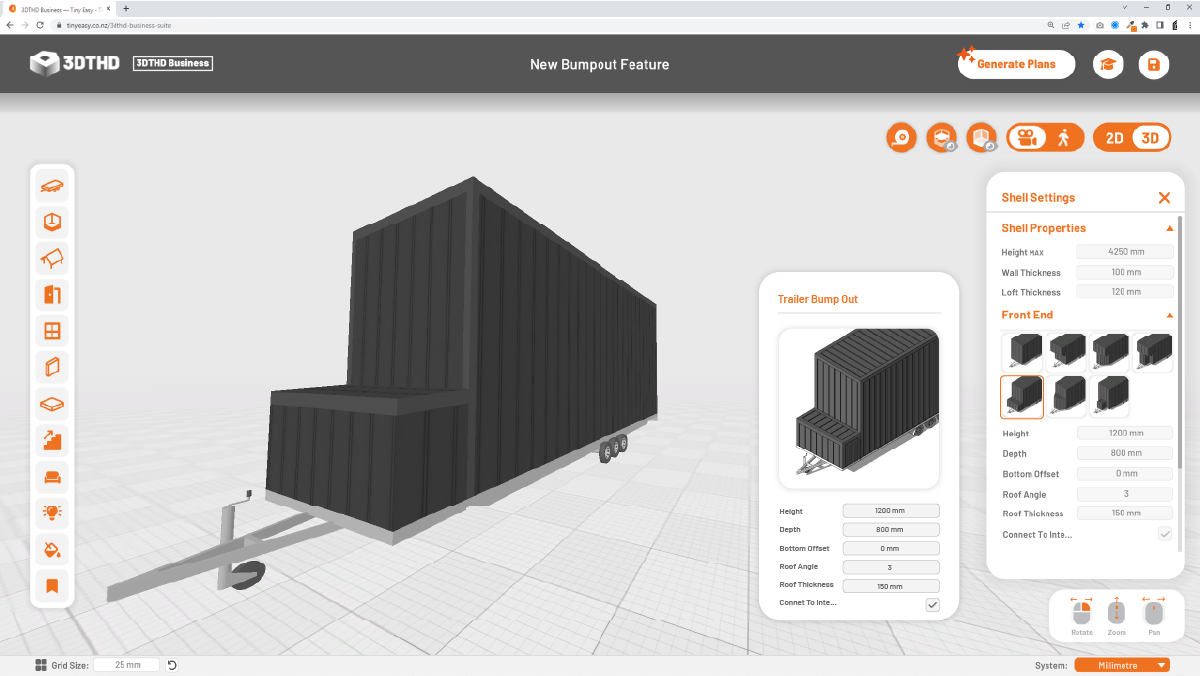The width and height of the screenshot is (1200, 676).
Task: Click Bottom Offset field in Trailer Bump Out card
Action: tap(891, 548)
